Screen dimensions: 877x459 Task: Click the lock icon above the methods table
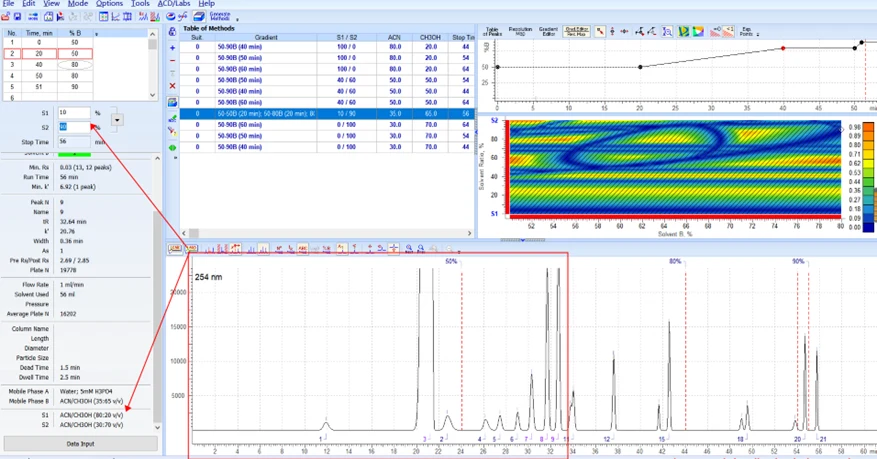pyautogui.click(x=172, y=32)
